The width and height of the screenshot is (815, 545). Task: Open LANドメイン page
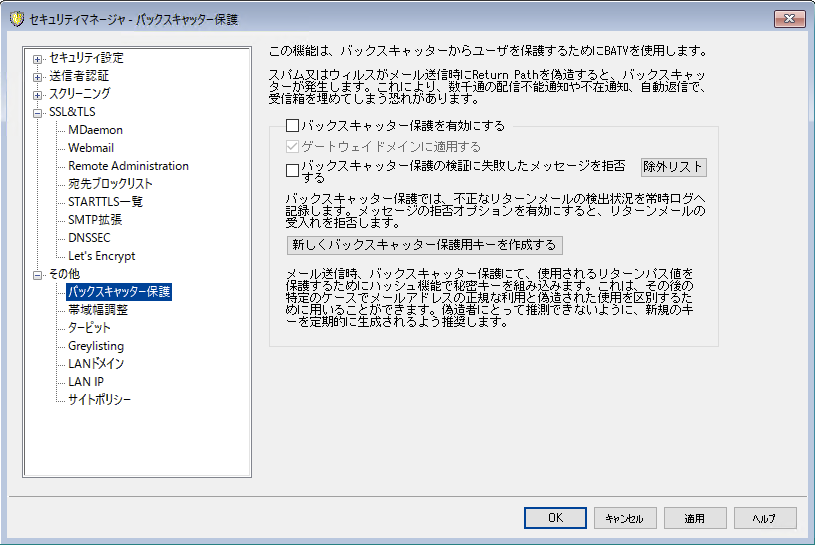tap(96, 364)
